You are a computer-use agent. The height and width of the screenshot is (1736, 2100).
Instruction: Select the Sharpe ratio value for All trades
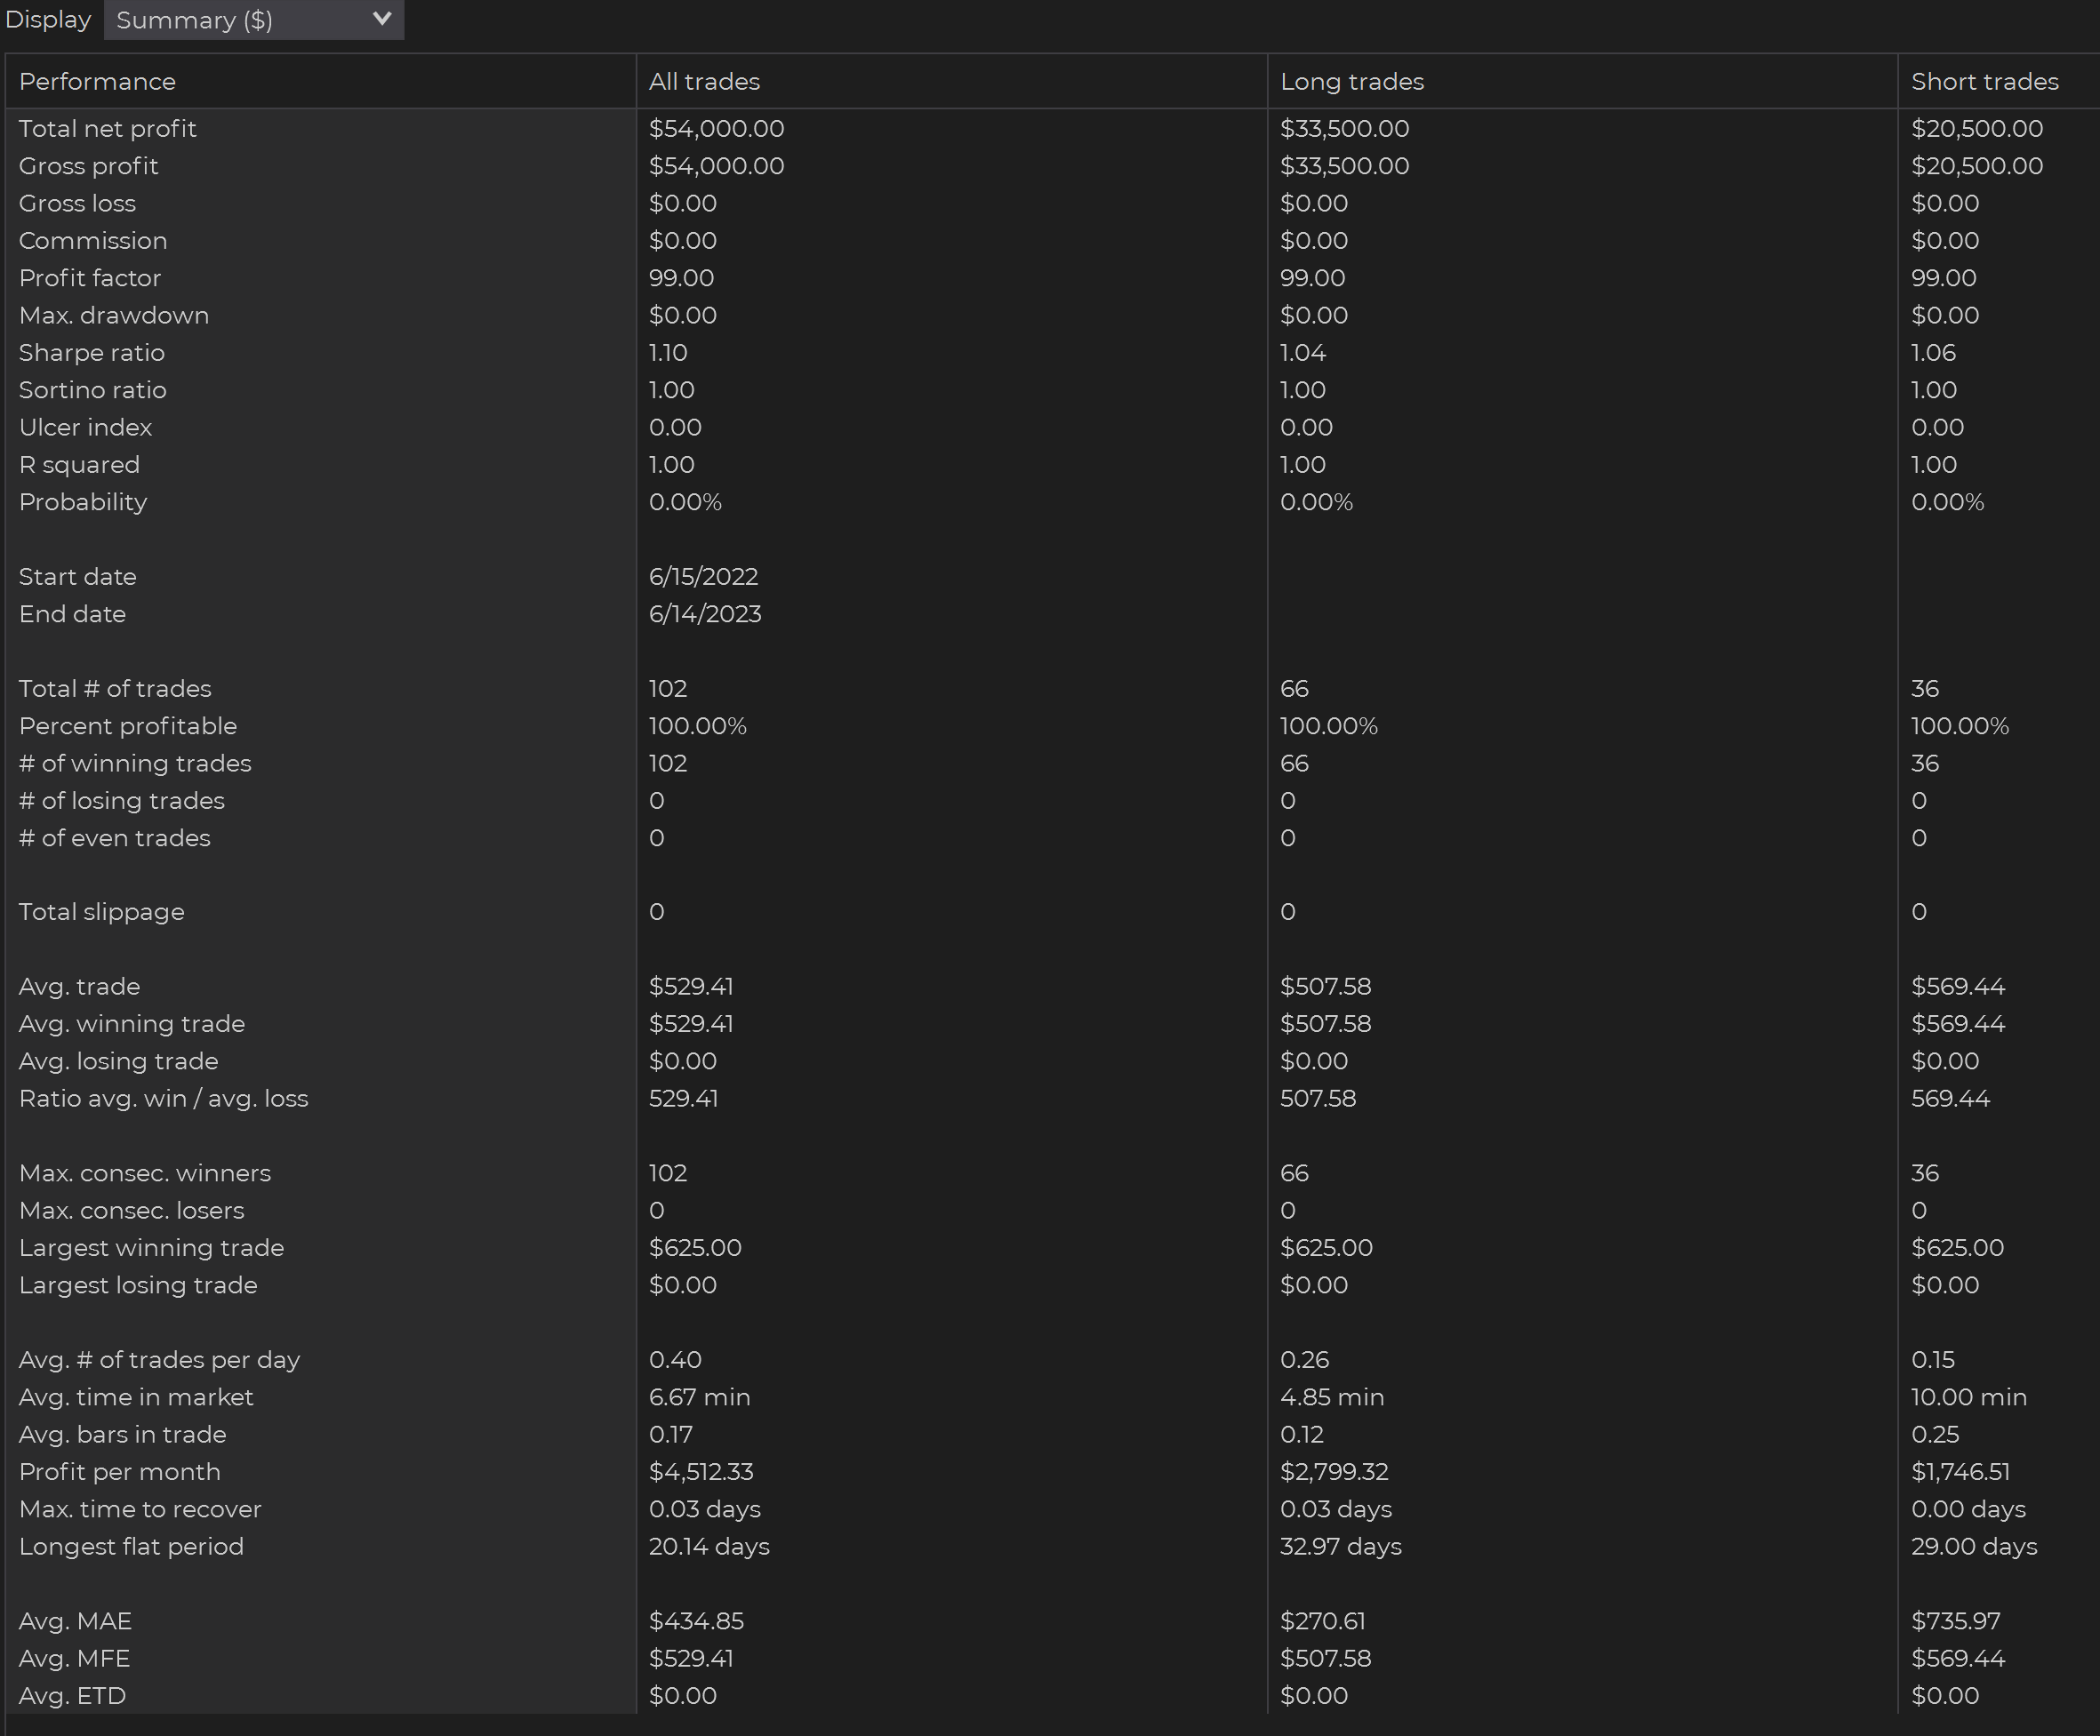click(x=668, y=353)
